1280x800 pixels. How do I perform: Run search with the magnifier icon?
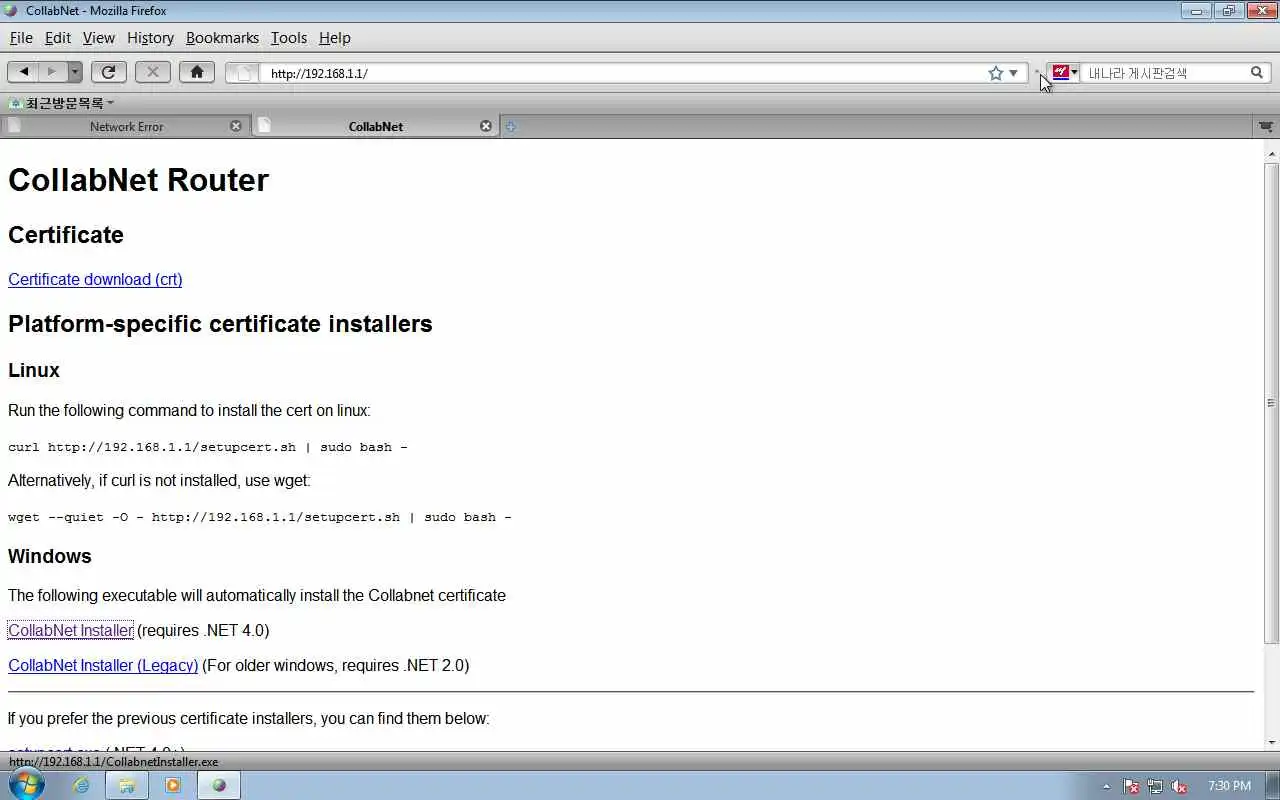coord(1257,72)
